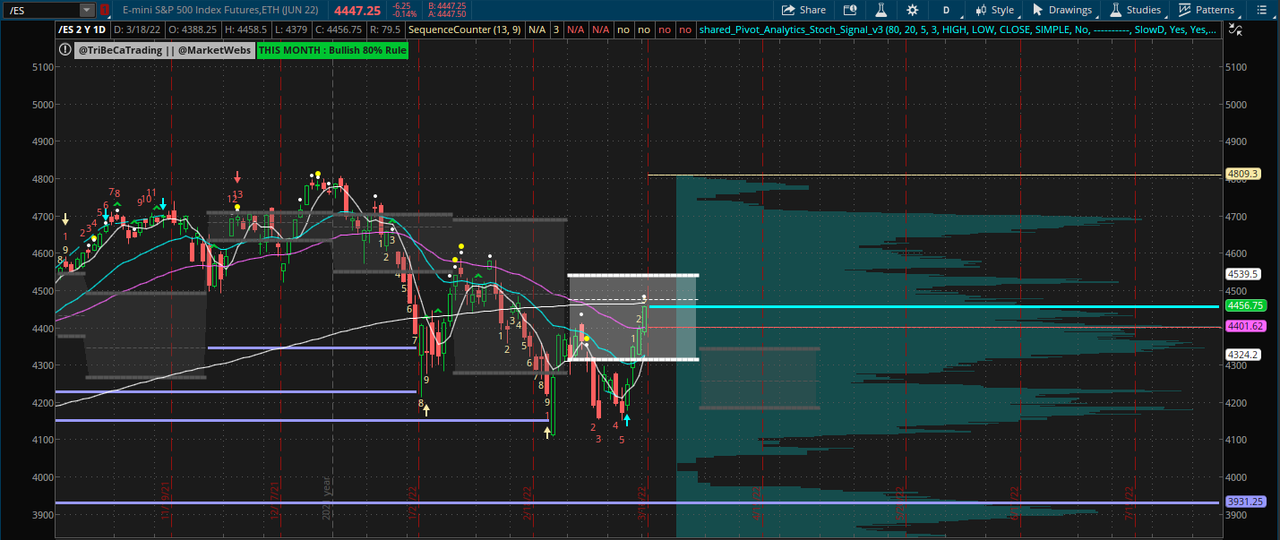This screenshot has height=540, width=1280.
Task: Click the @TriBeCaTrading || @MarketWebs label
Action: click(163, 48)
